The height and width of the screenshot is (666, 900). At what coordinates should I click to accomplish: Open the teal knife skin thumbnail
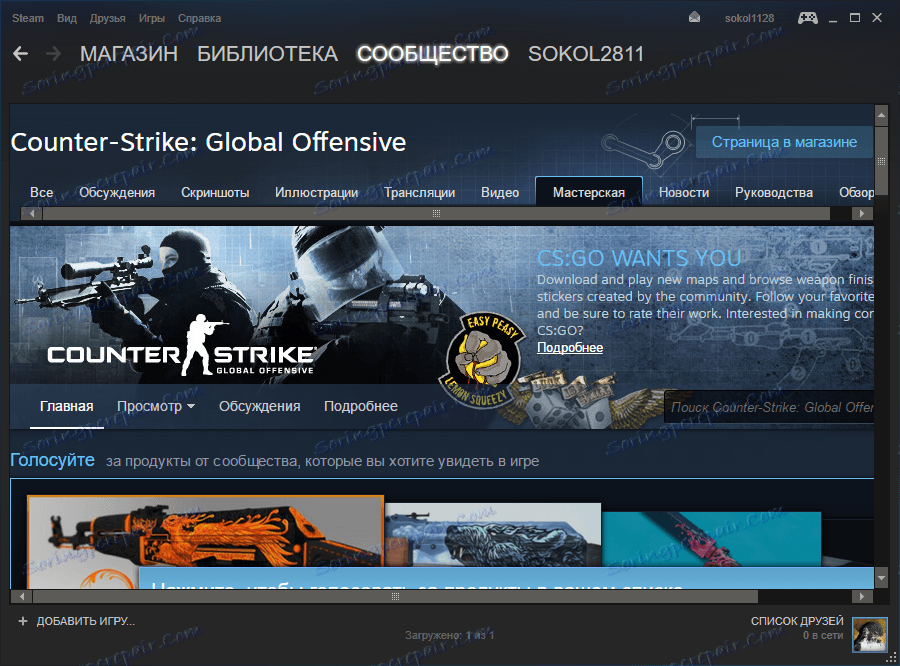click(x=712, y=540)
